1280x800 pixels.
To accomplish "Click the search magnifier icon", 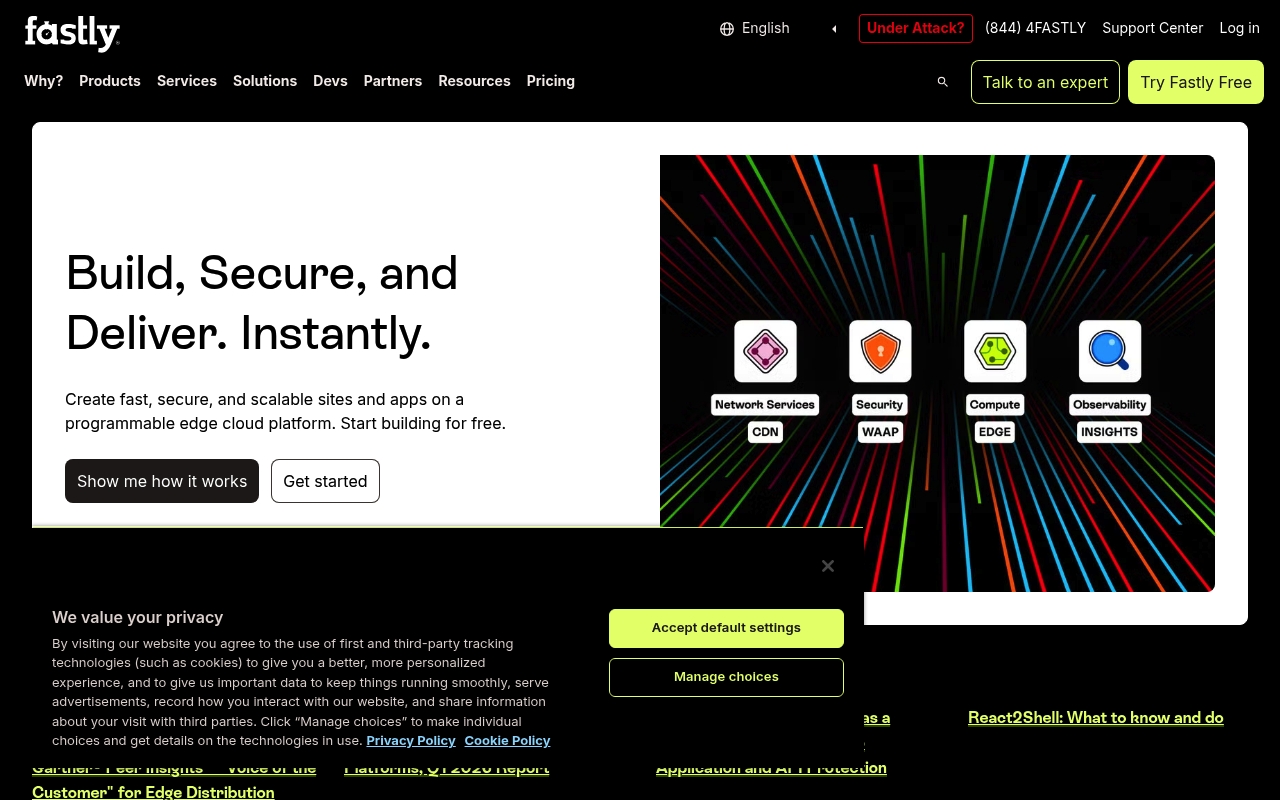I will click(x=942, y=82).
